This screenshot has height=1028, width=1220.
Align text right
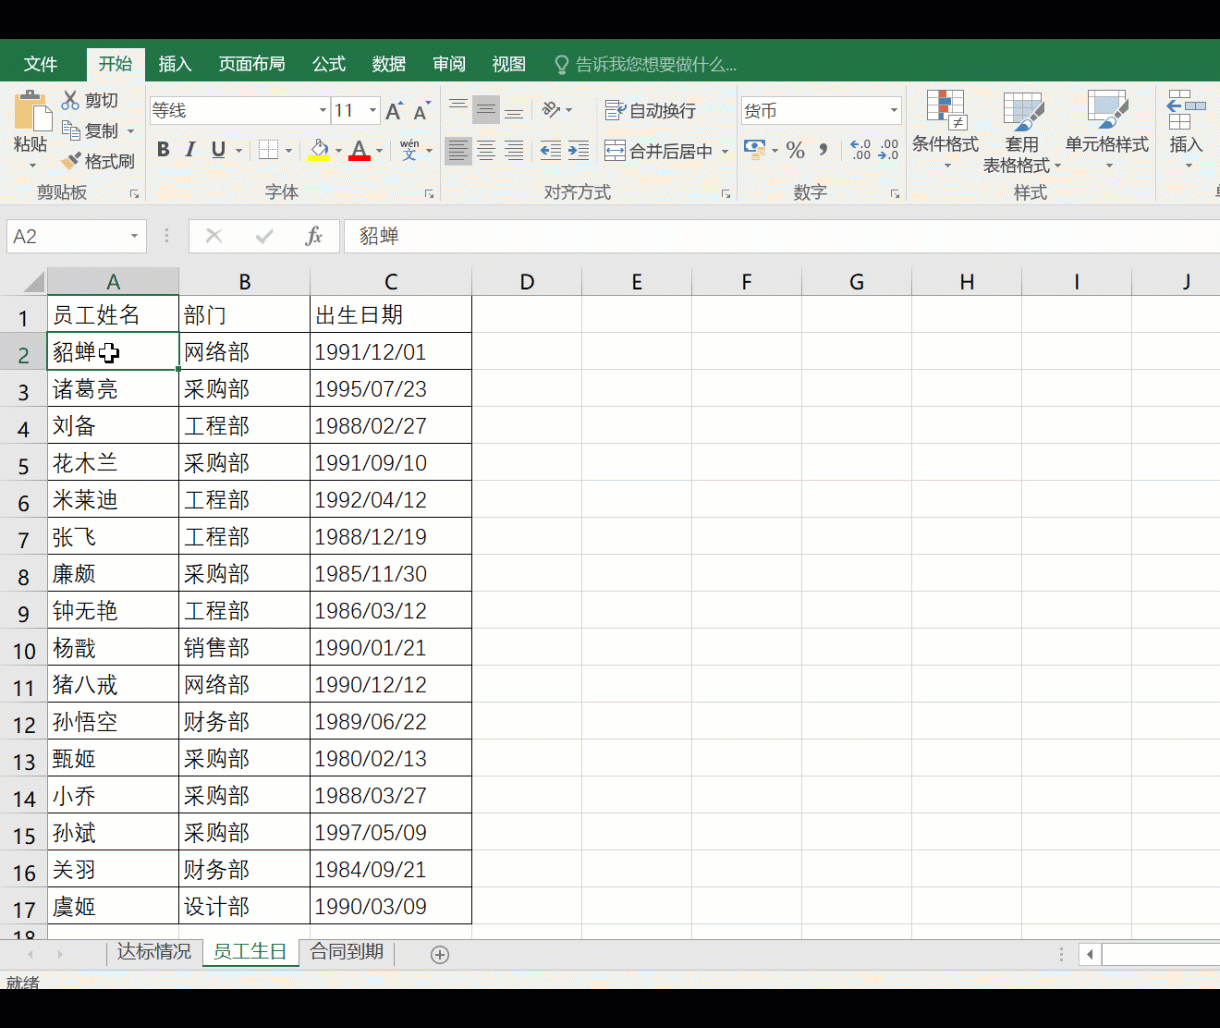point(514,151)
